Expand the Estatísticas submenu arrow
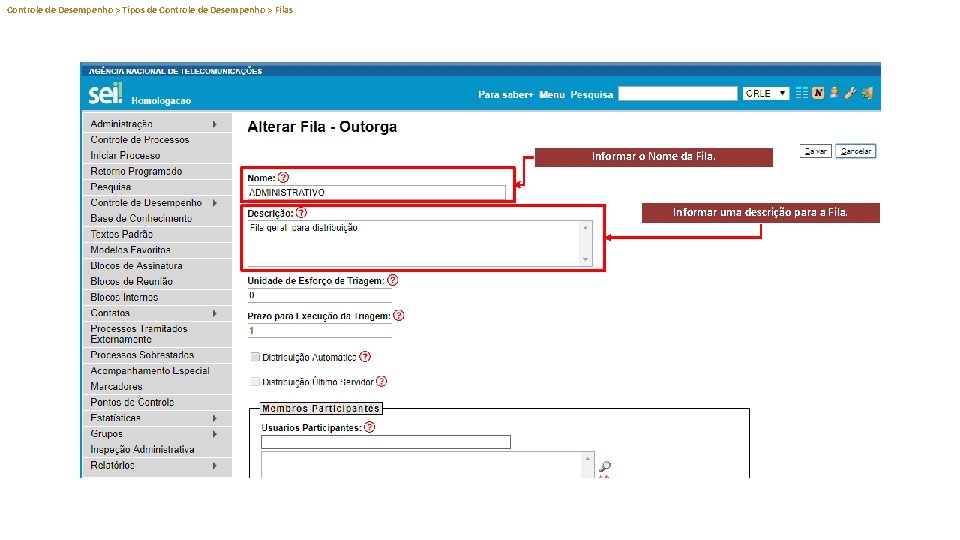The width and height of the screenshot is (960, 540). pyautogui.click(x=214, y=418)
